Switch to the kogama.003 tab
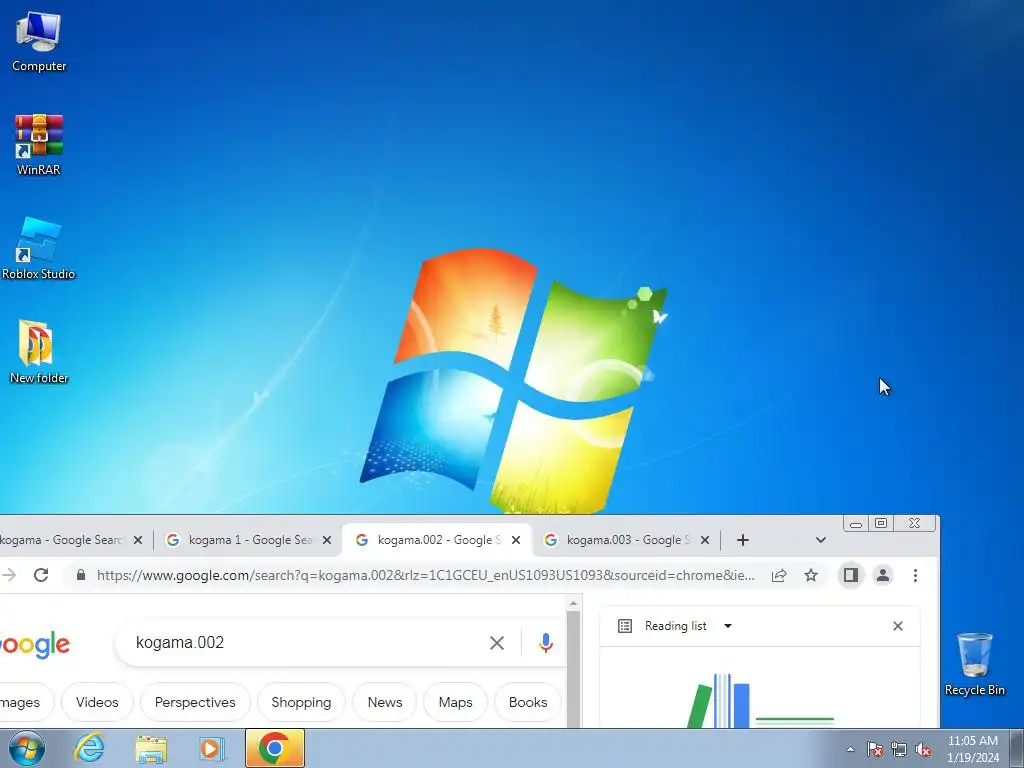Viewport: 1024px width, 768px height. (626, 540)
